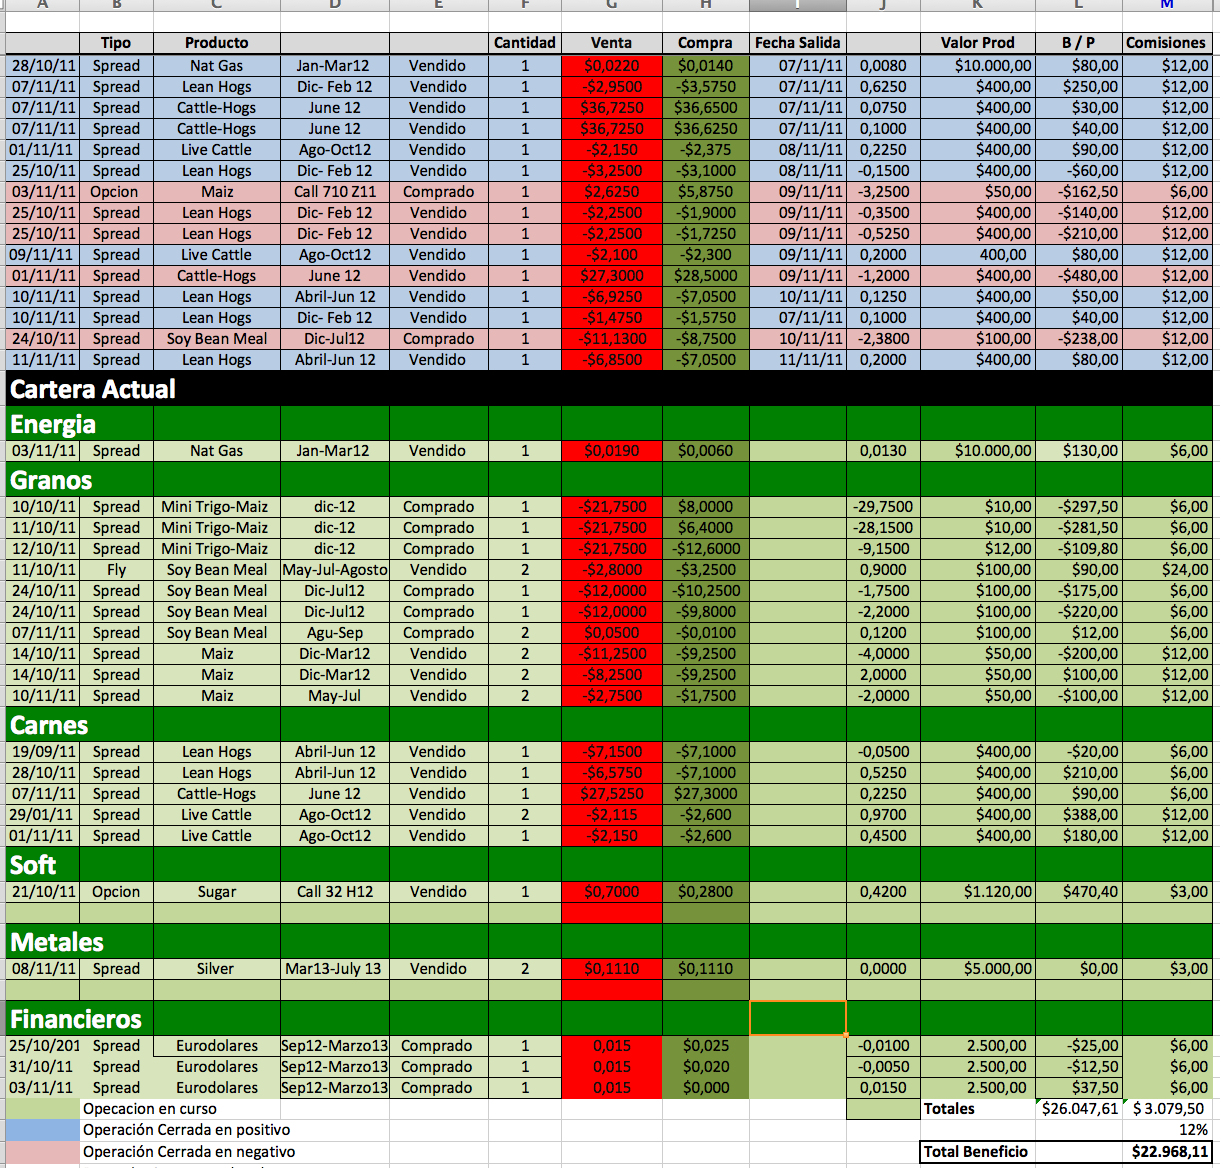Click the 'Cantidad' column header cell
The image size is (1220, 1168).
(525, 43)
